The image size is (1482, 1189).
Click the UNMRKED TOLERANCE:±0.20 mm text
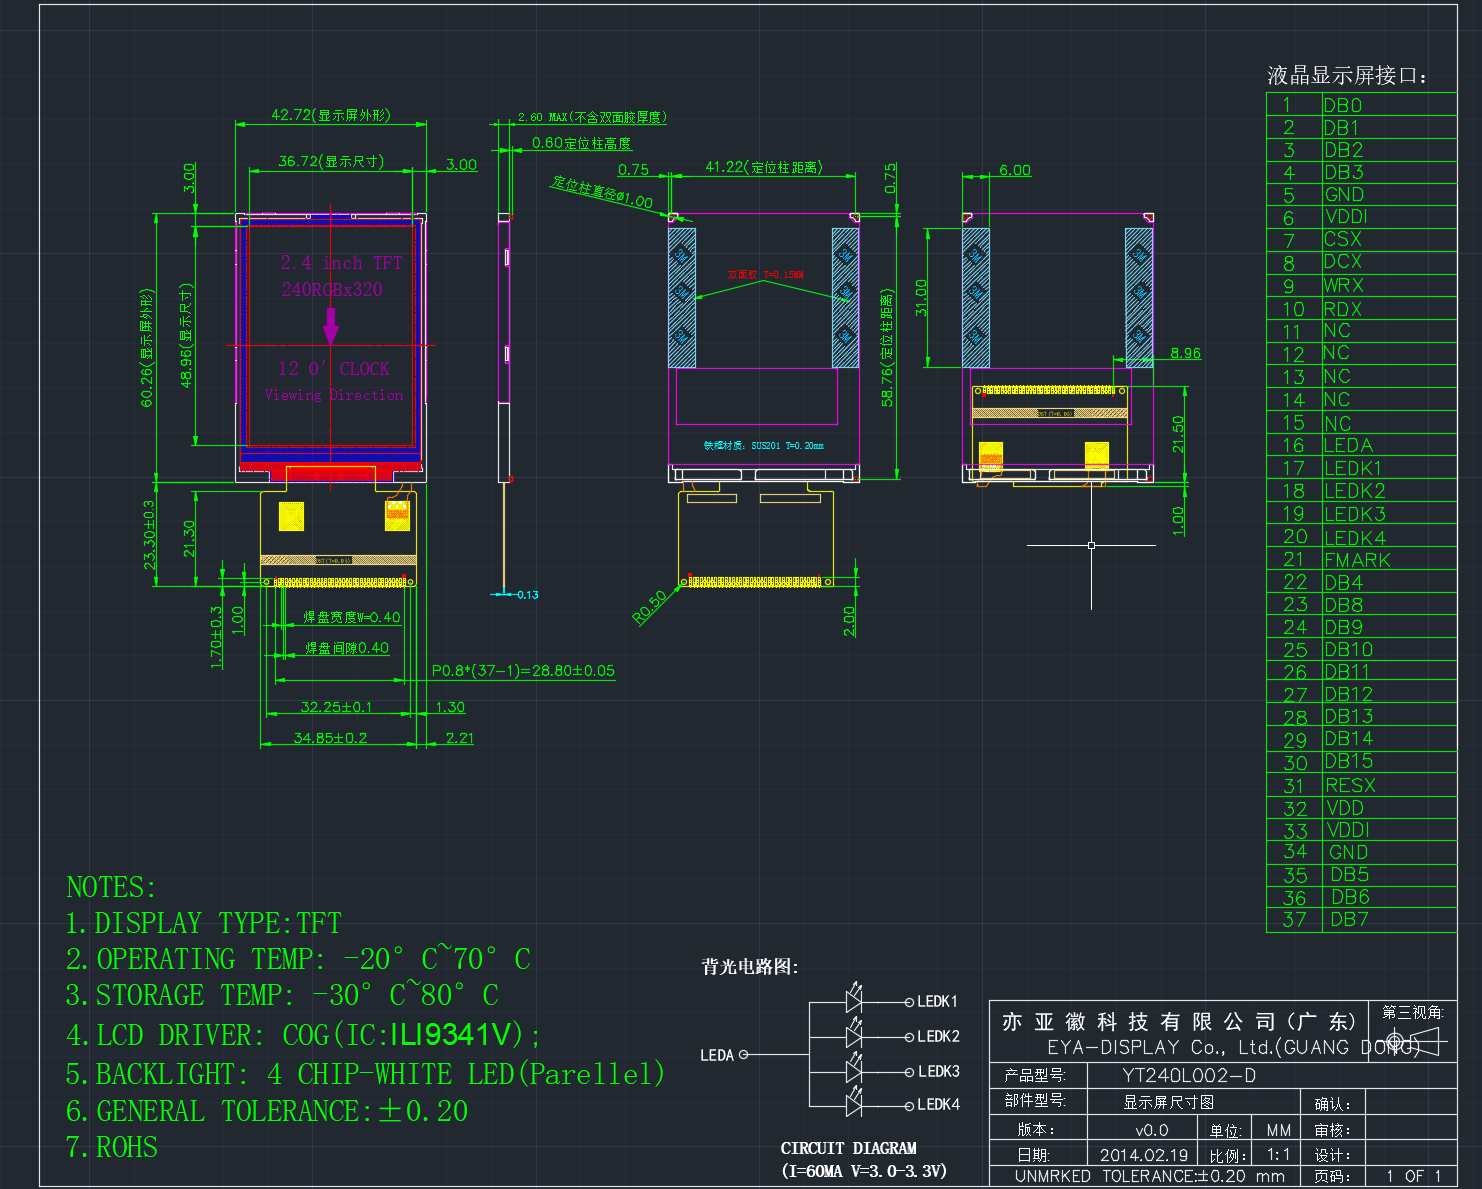point(1150,1176)
